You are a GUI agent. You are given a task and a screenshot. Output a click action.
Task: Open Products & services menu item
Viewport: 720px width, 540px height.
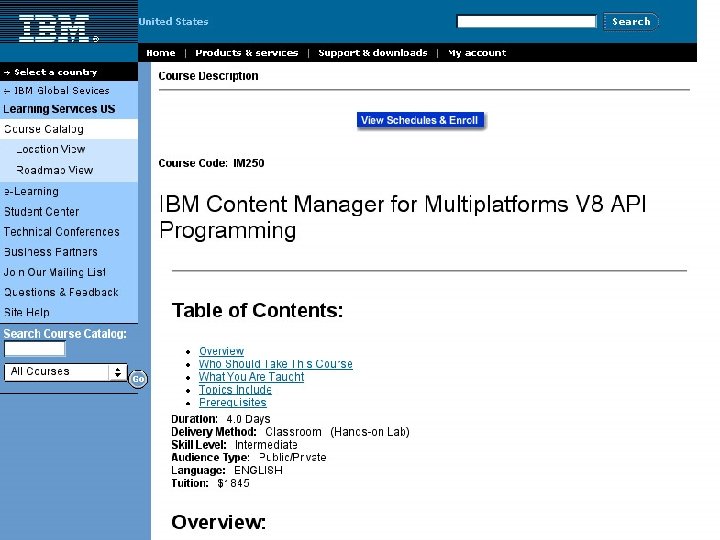[247, 53]
